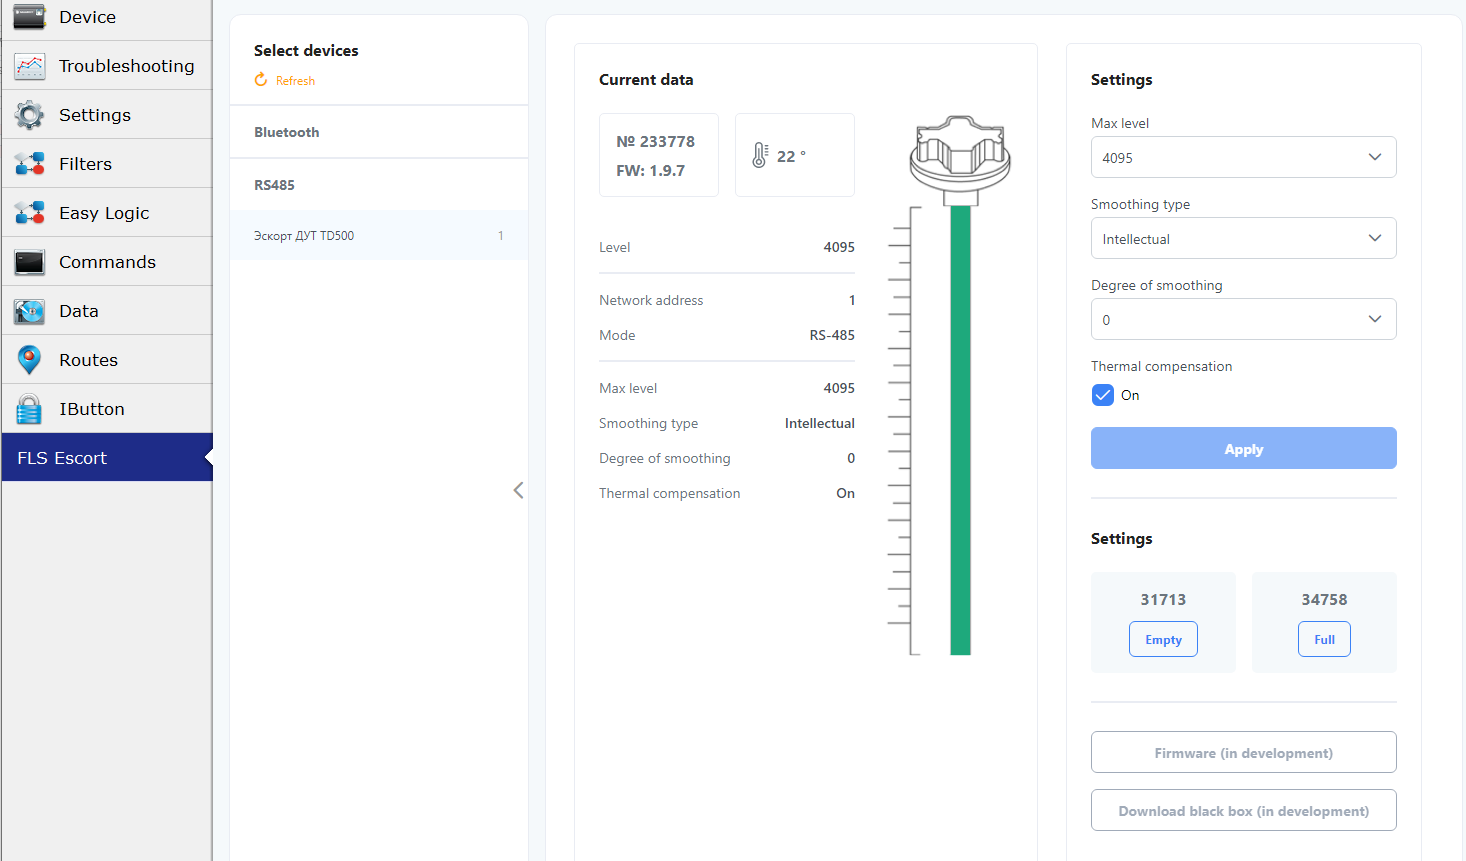Expand the Smoothing type dropdown
Screen dimensions: 1466x861
tap(1243, 239)
